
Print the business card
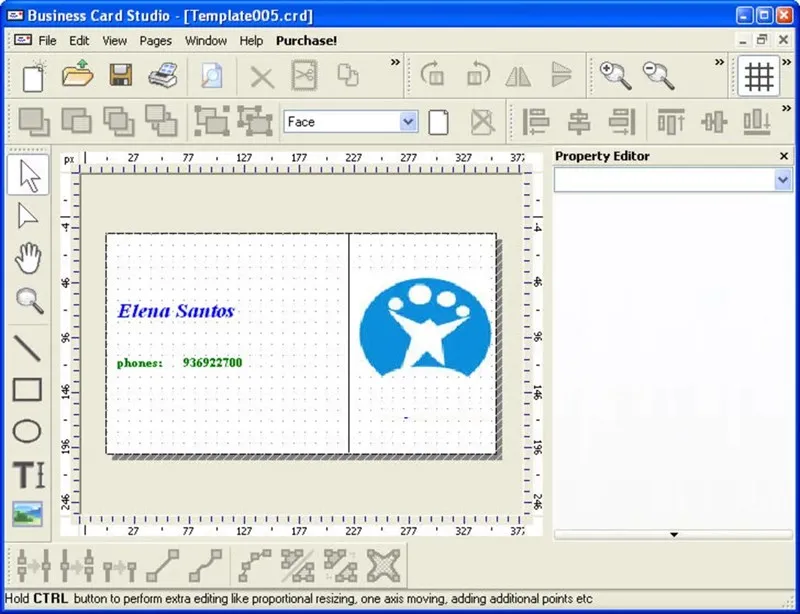(164, 75)
